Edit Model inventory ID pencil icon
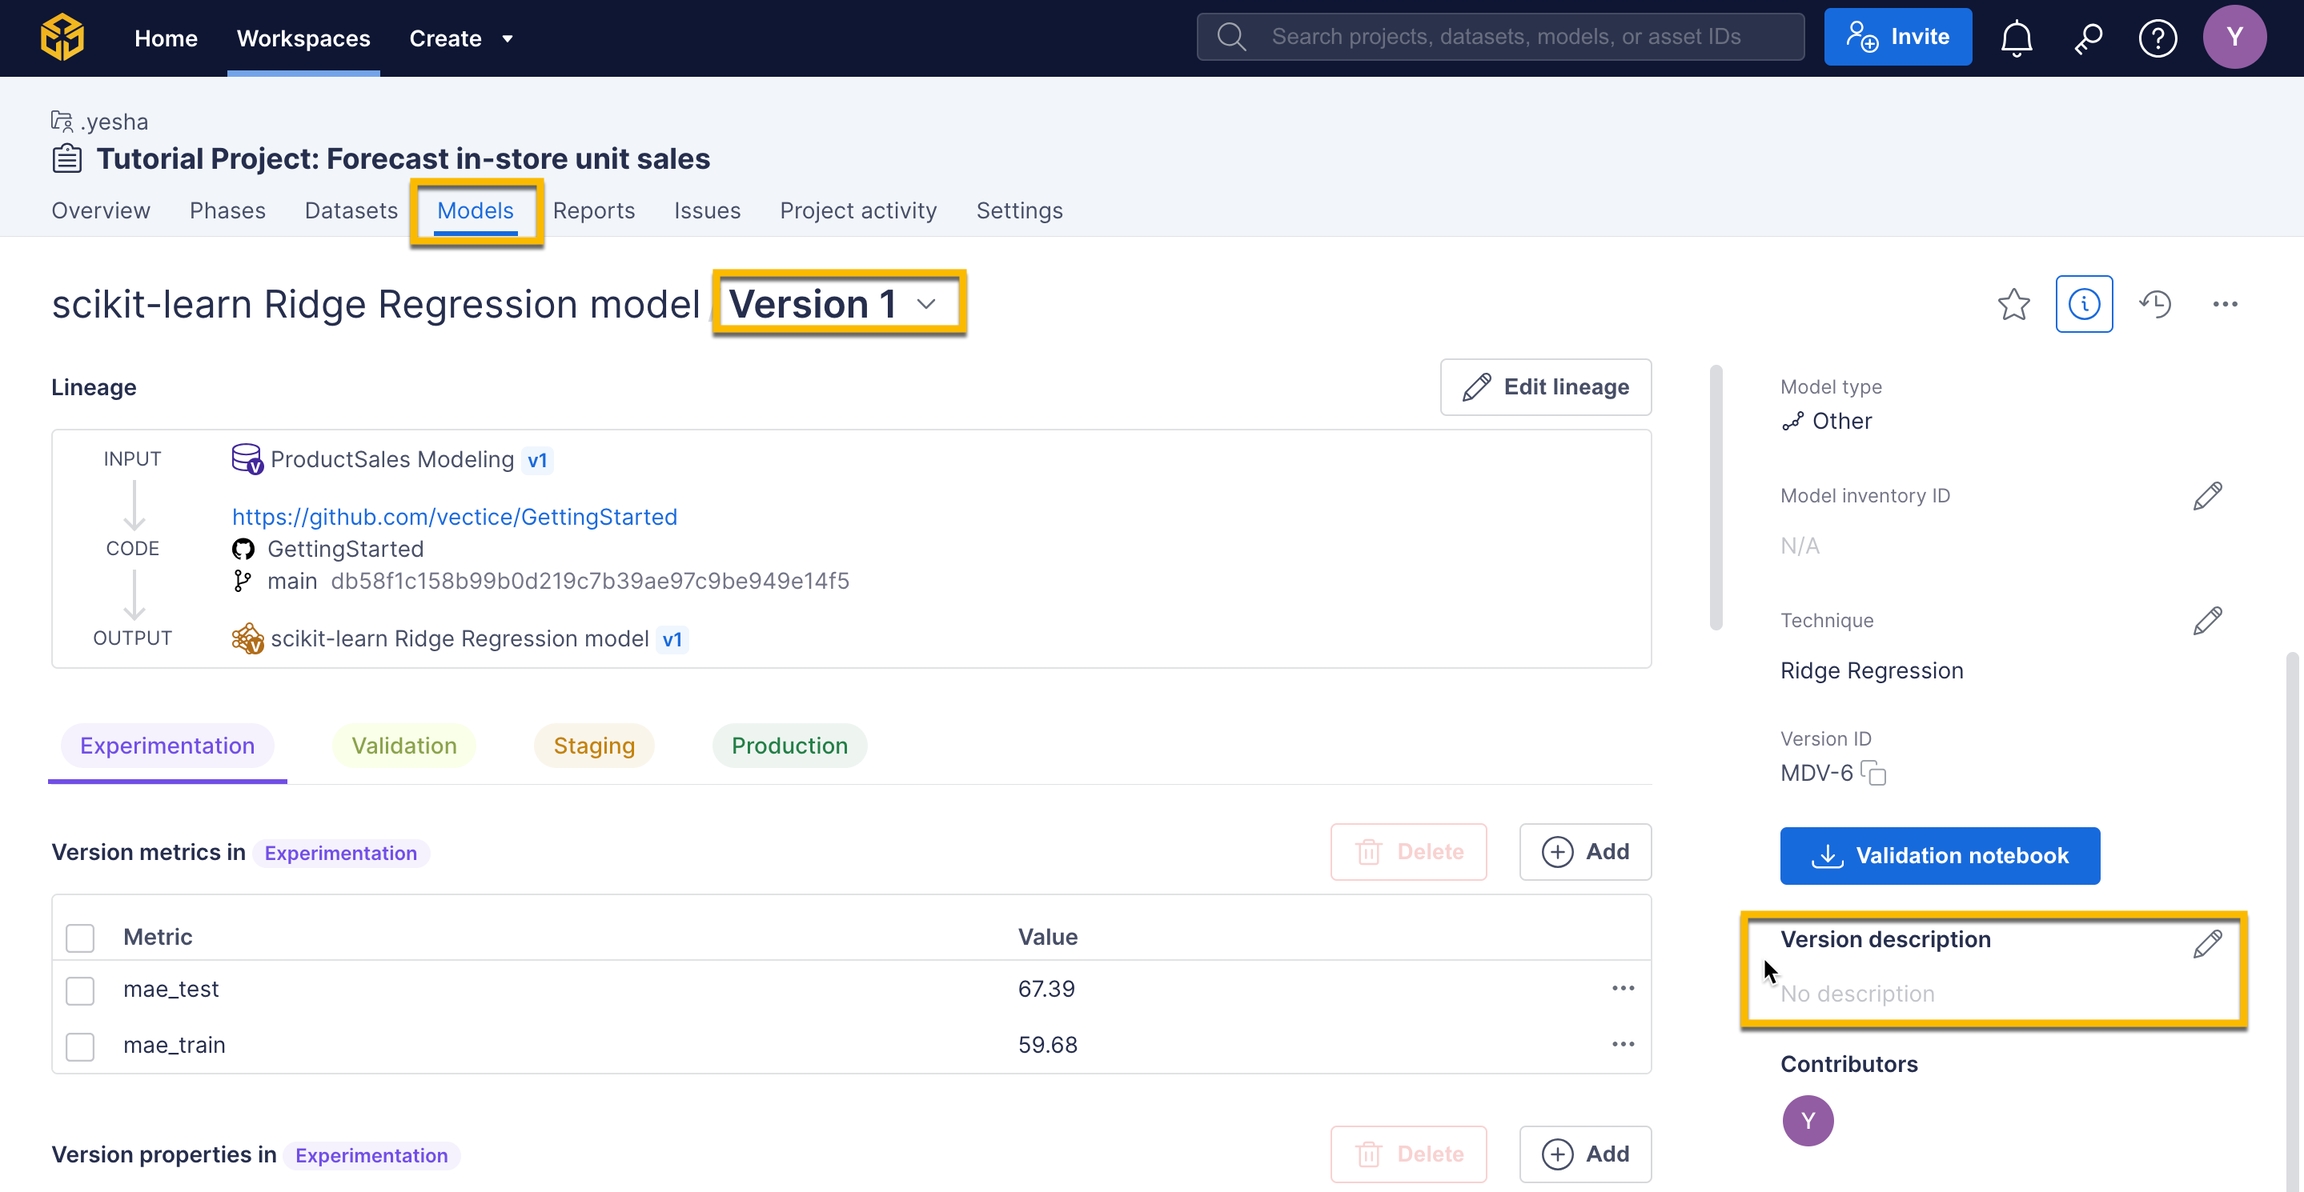 [x=2207, y=496]
